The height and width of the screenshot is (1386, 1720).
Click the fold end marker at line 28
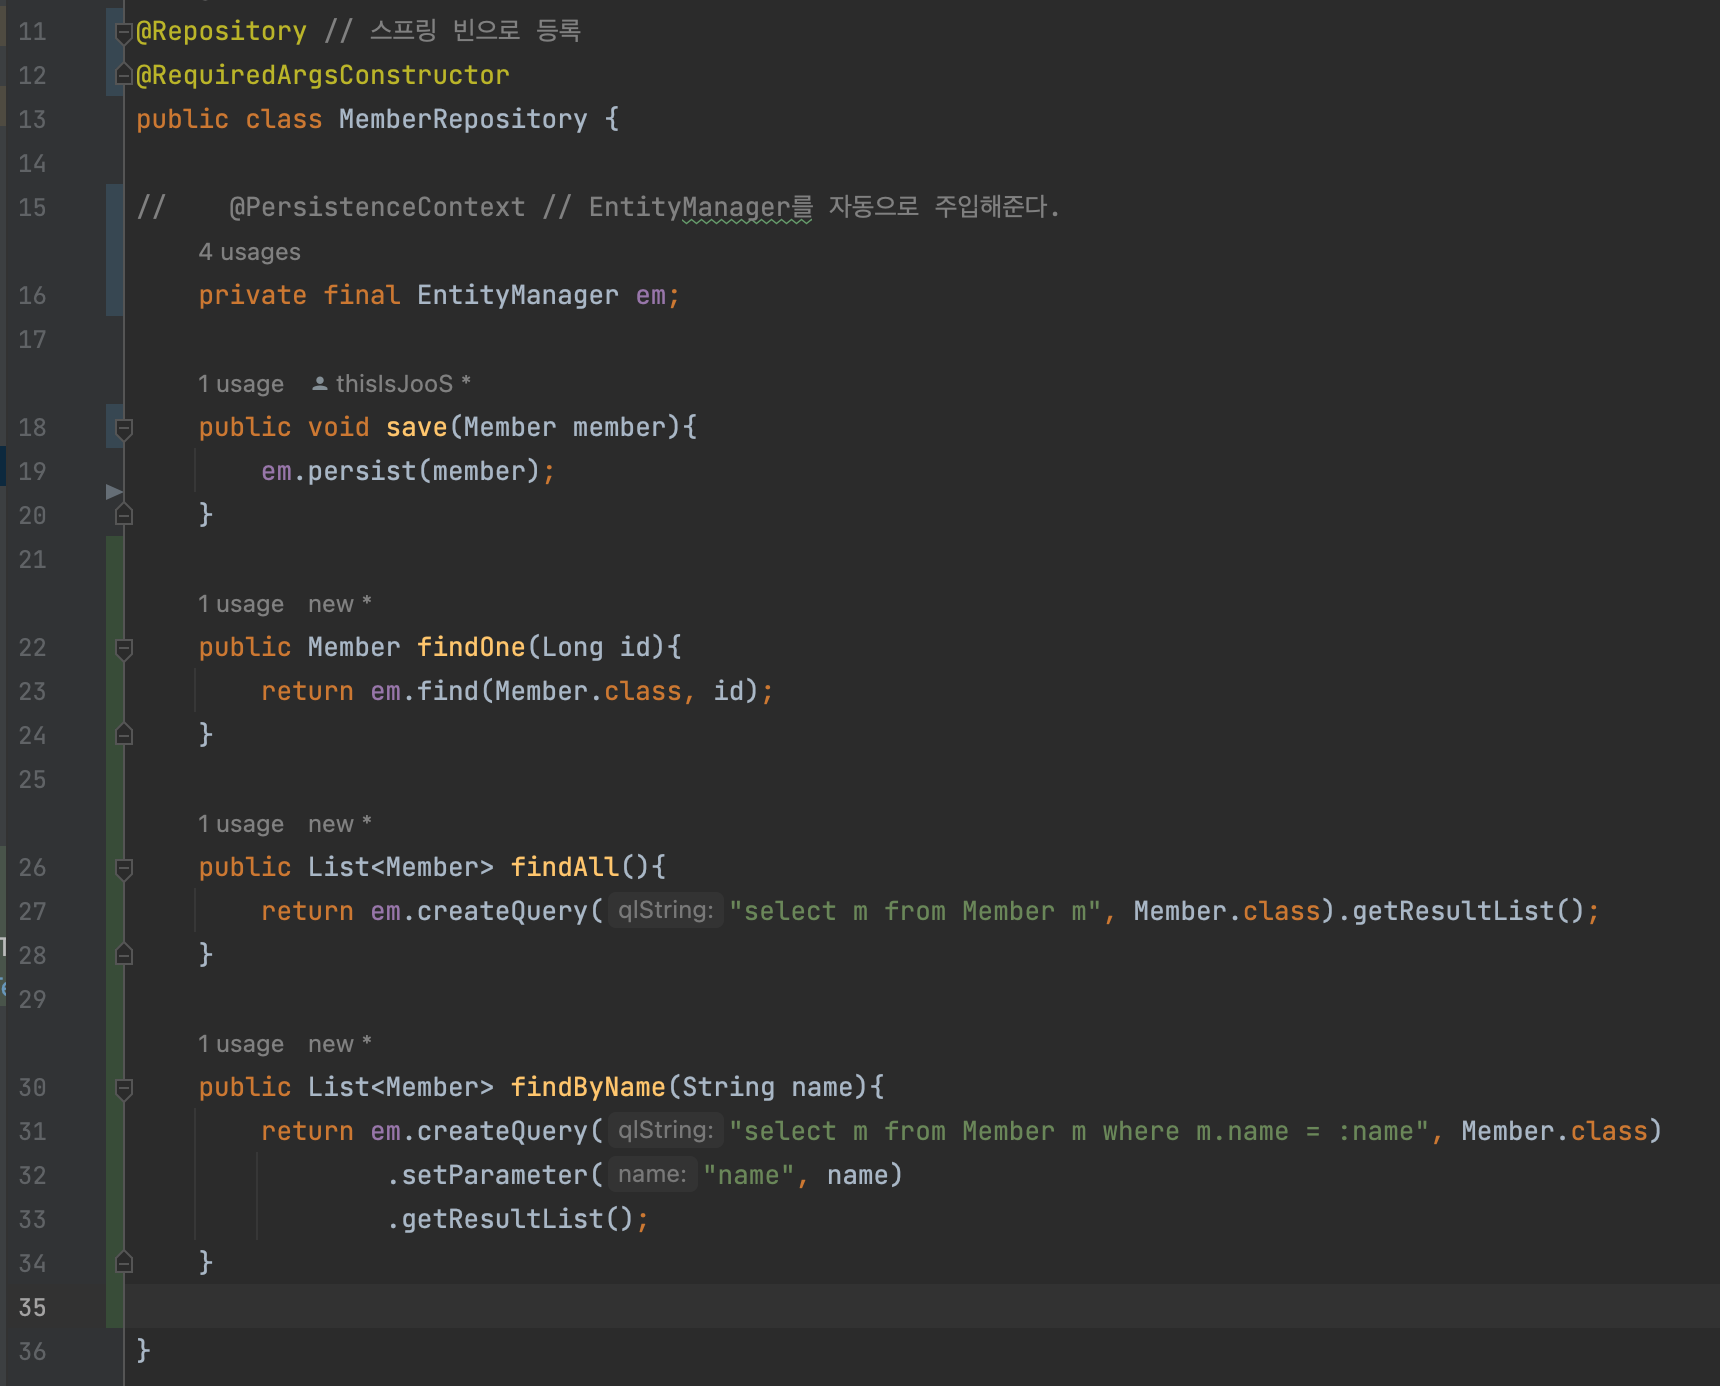click(x=124, y=955)
